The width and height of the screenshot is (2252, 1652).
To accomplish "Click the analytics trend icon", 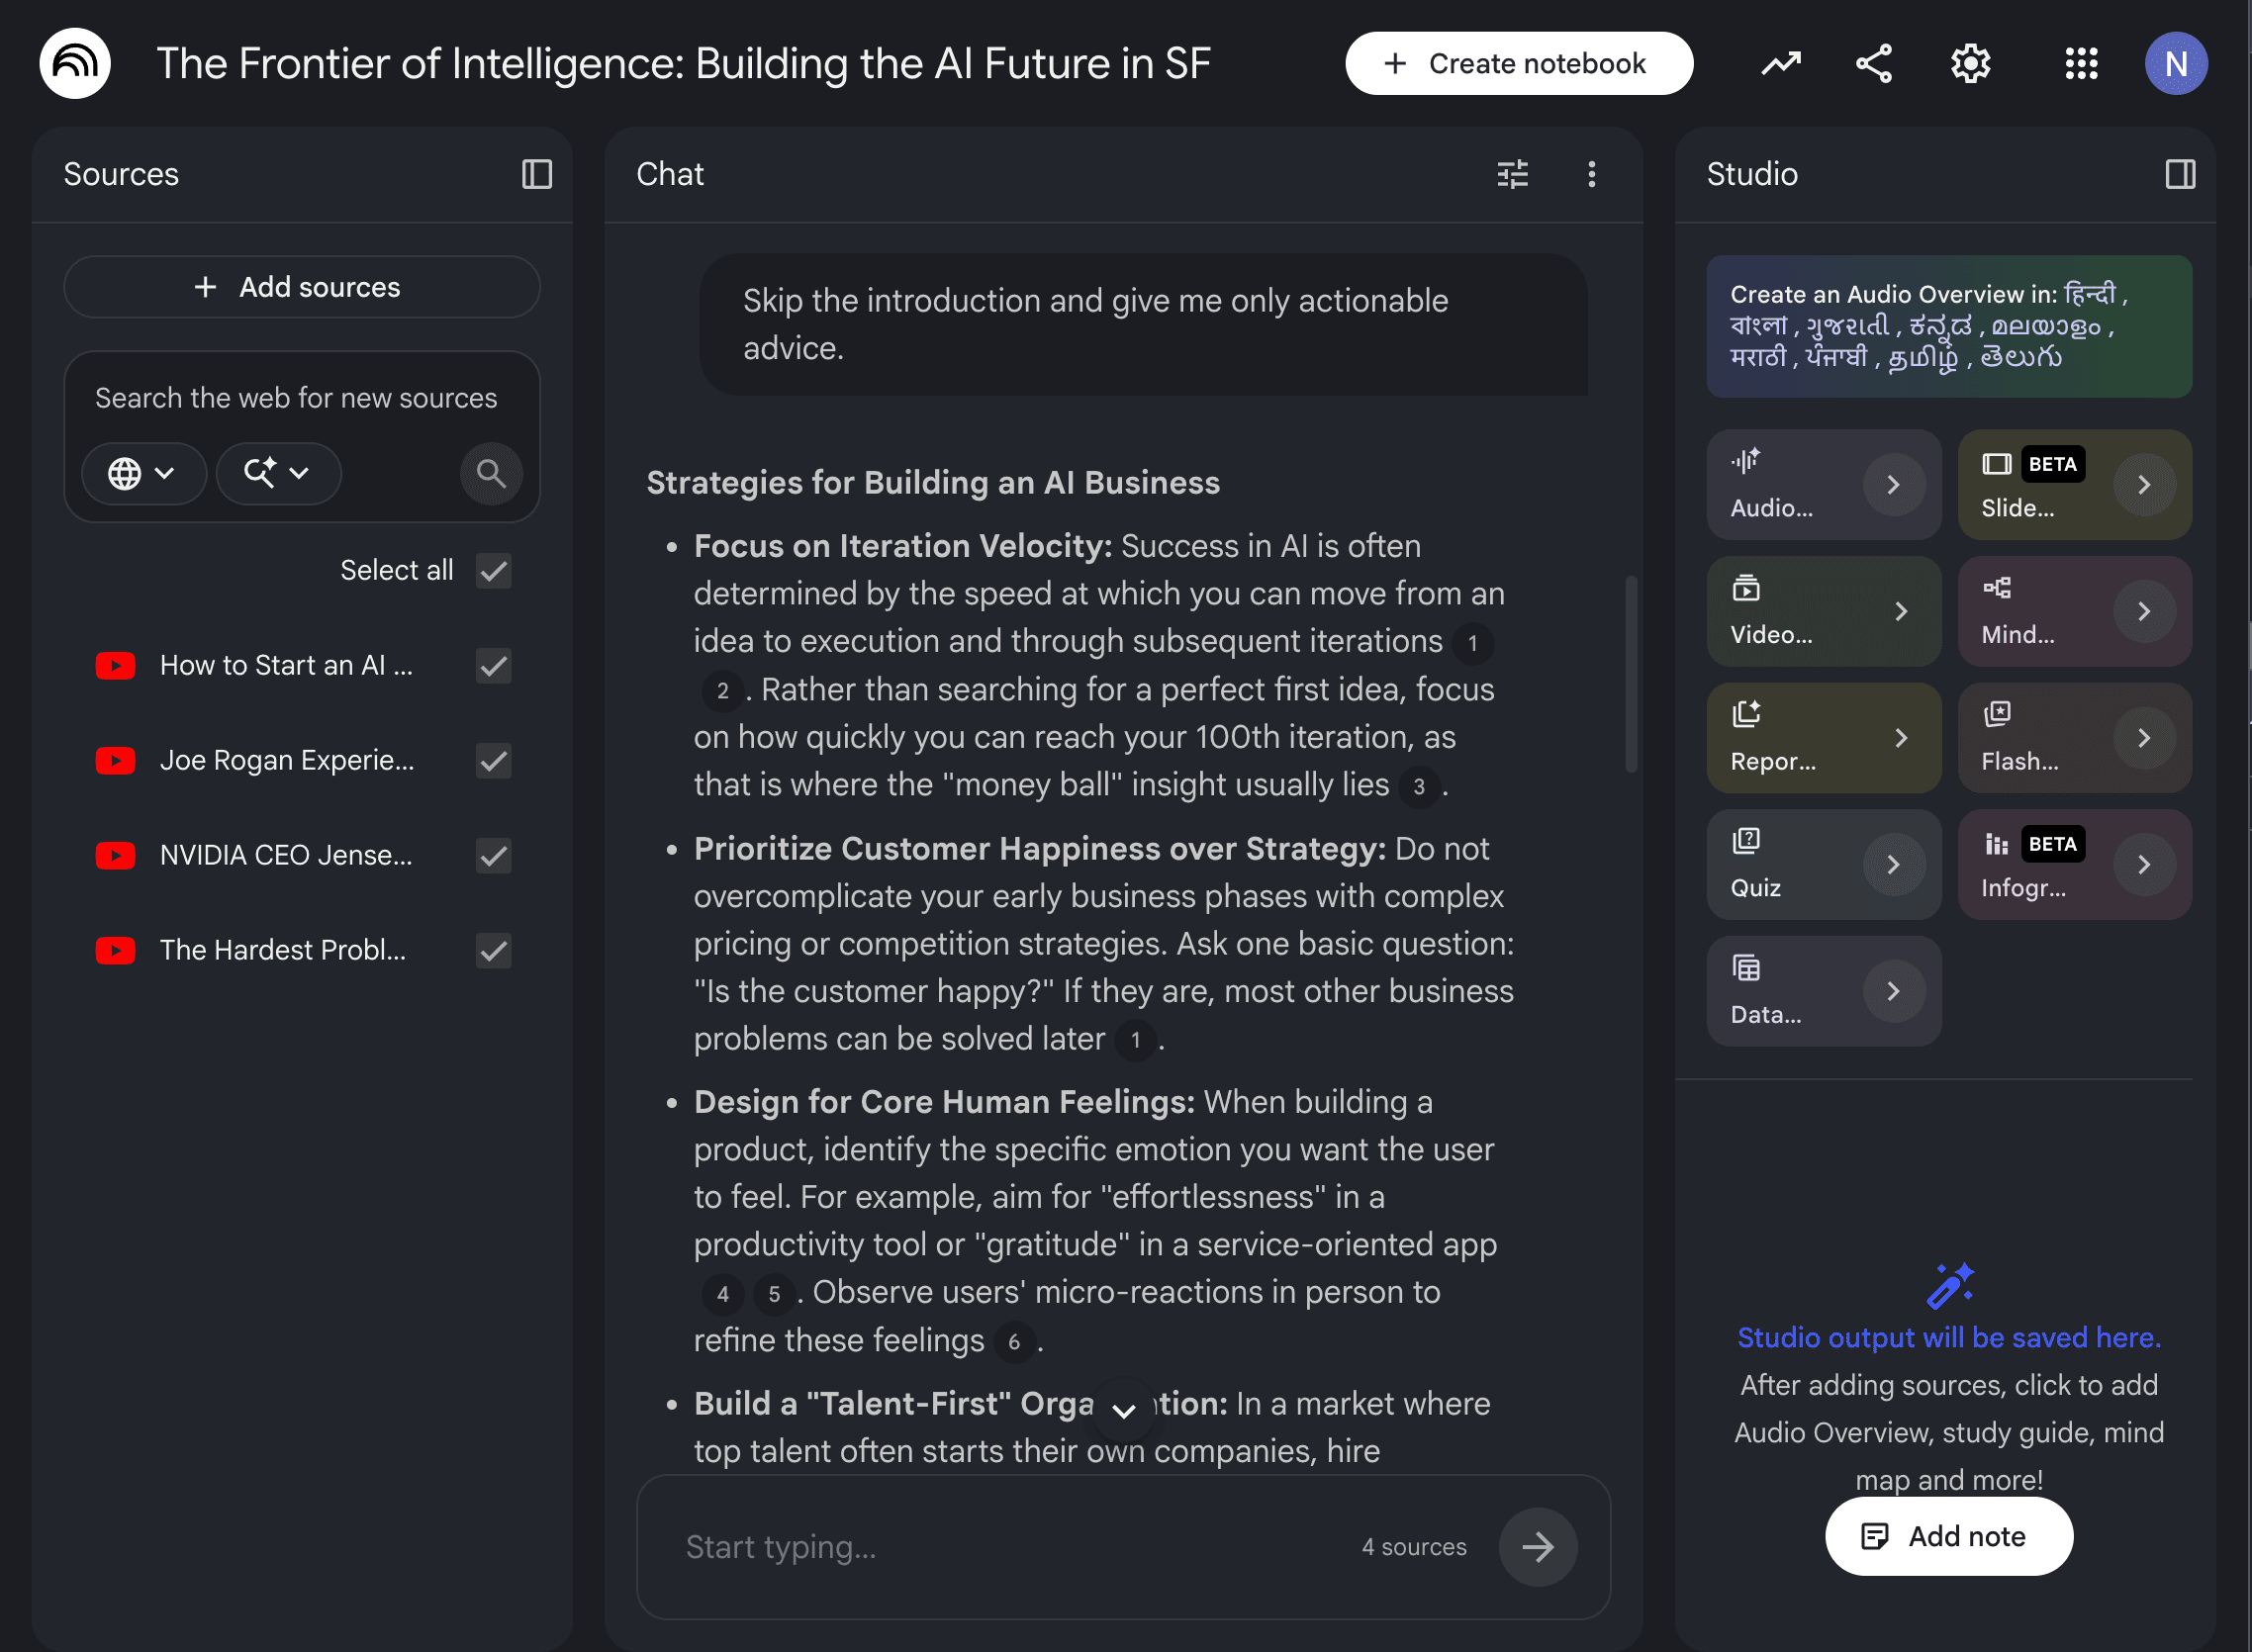I will pyautogui.click(x=1780, y=64).
